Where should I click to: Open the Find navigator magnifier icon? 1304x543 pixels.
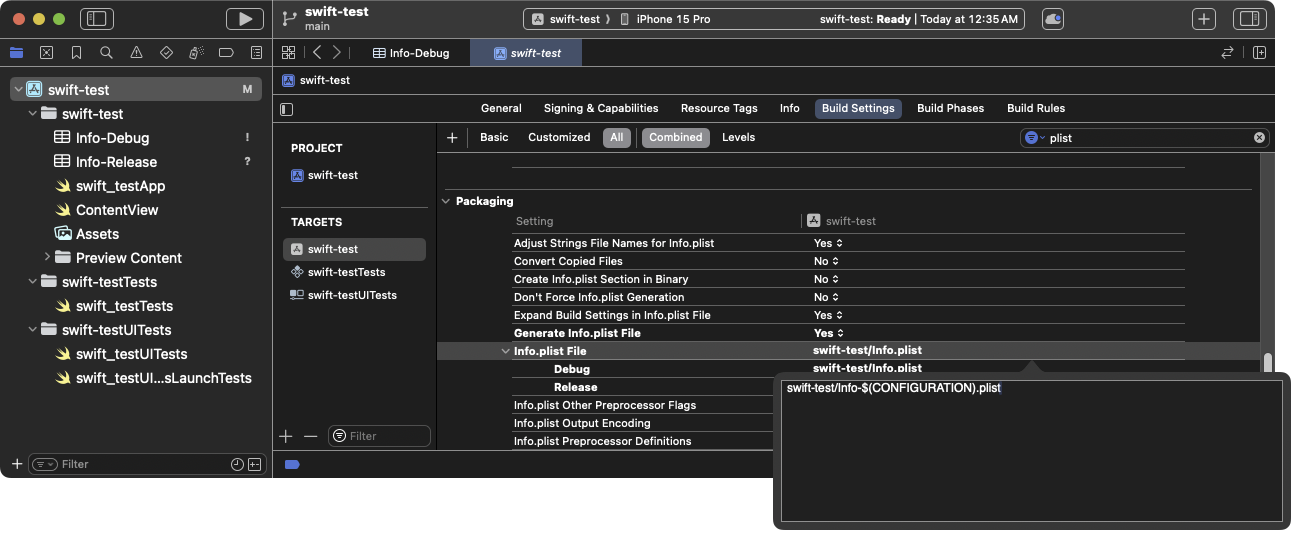[x=106, y=52]
